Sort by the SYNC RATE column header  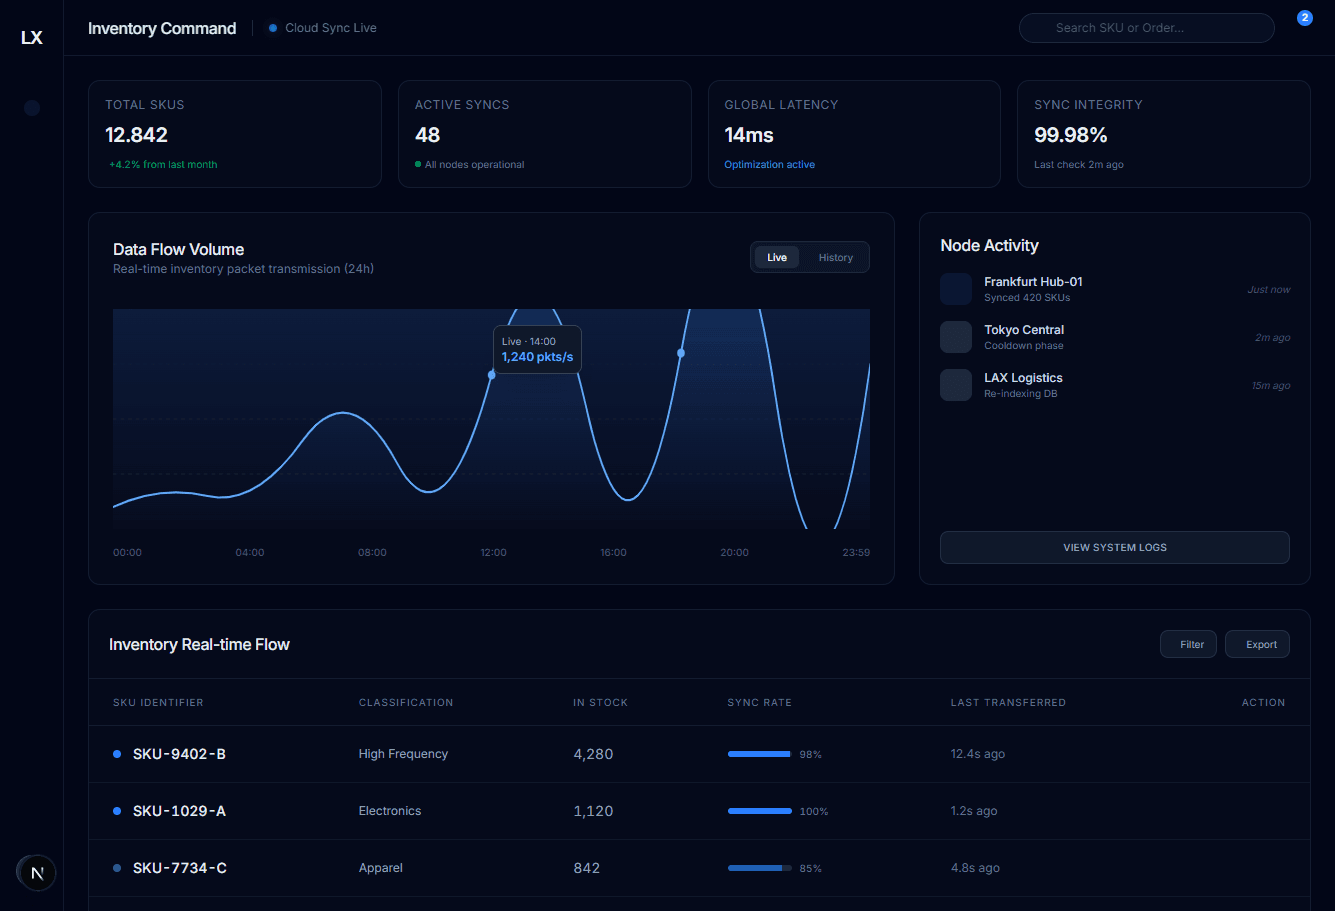point(759,702)
